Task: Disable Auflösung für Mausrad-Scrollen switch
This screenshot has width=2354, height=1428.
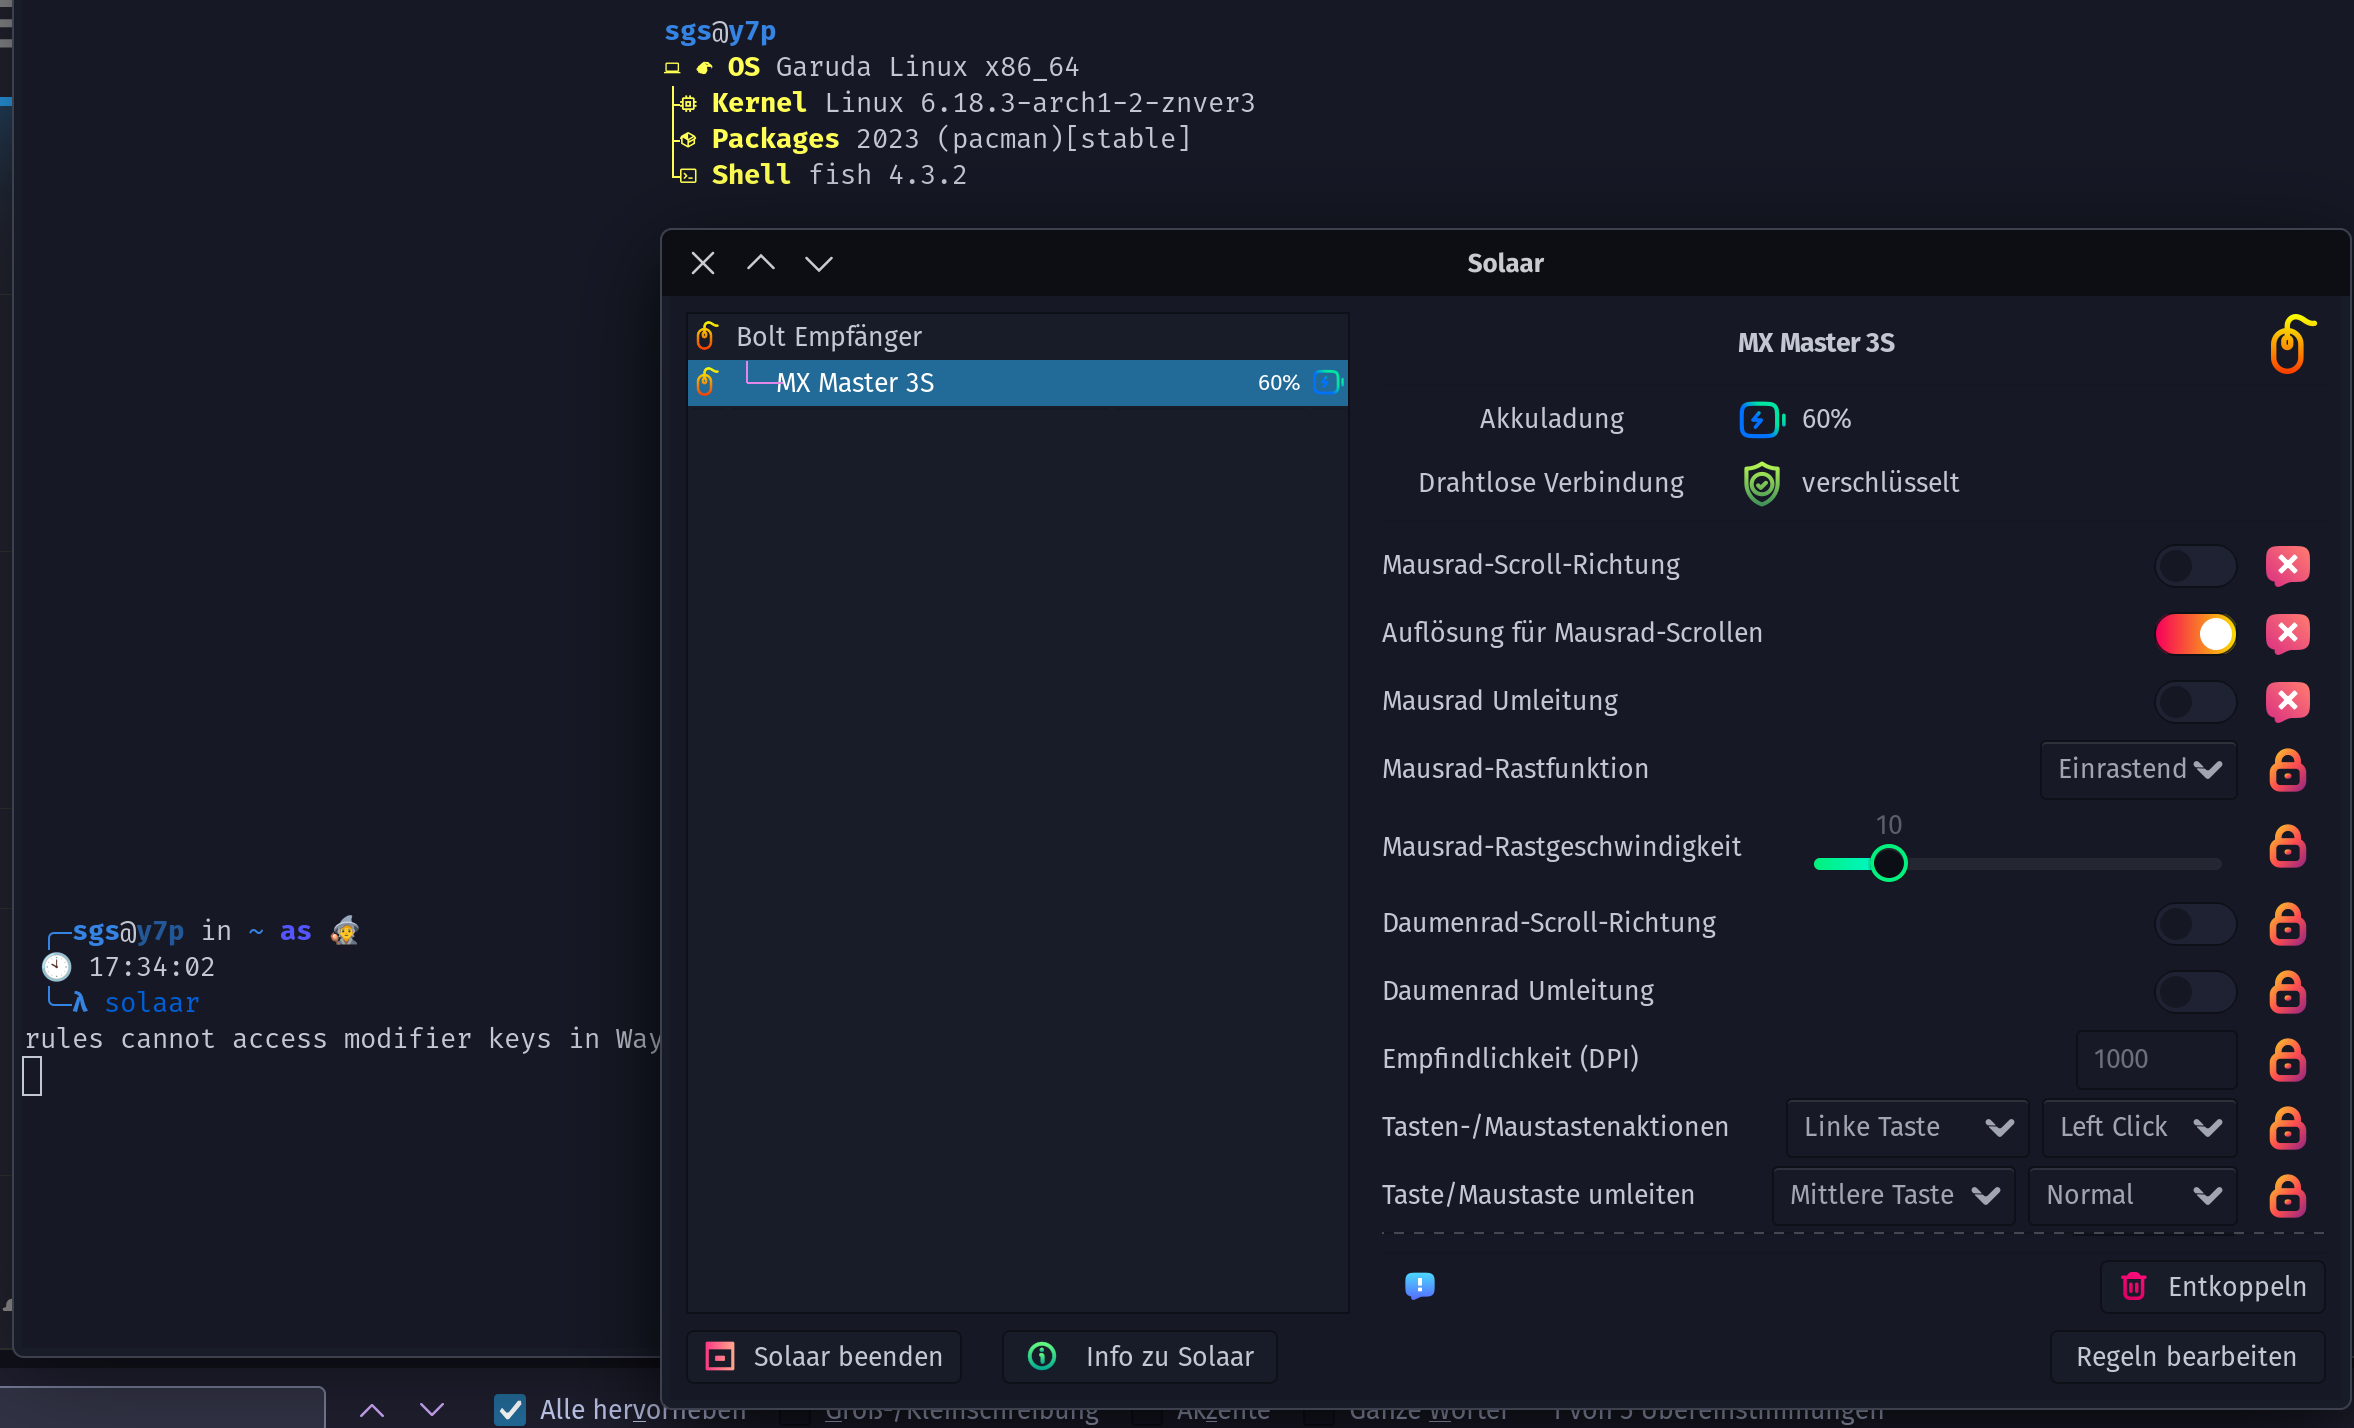Action: point(2195,633)
